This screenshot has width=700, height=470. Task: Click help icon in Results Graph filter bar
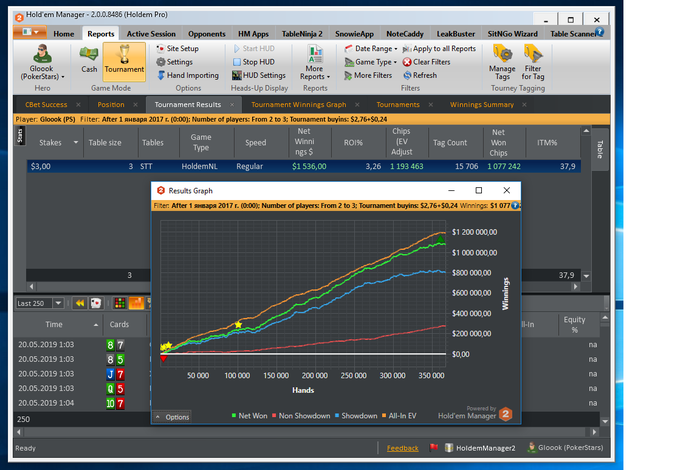515,205
